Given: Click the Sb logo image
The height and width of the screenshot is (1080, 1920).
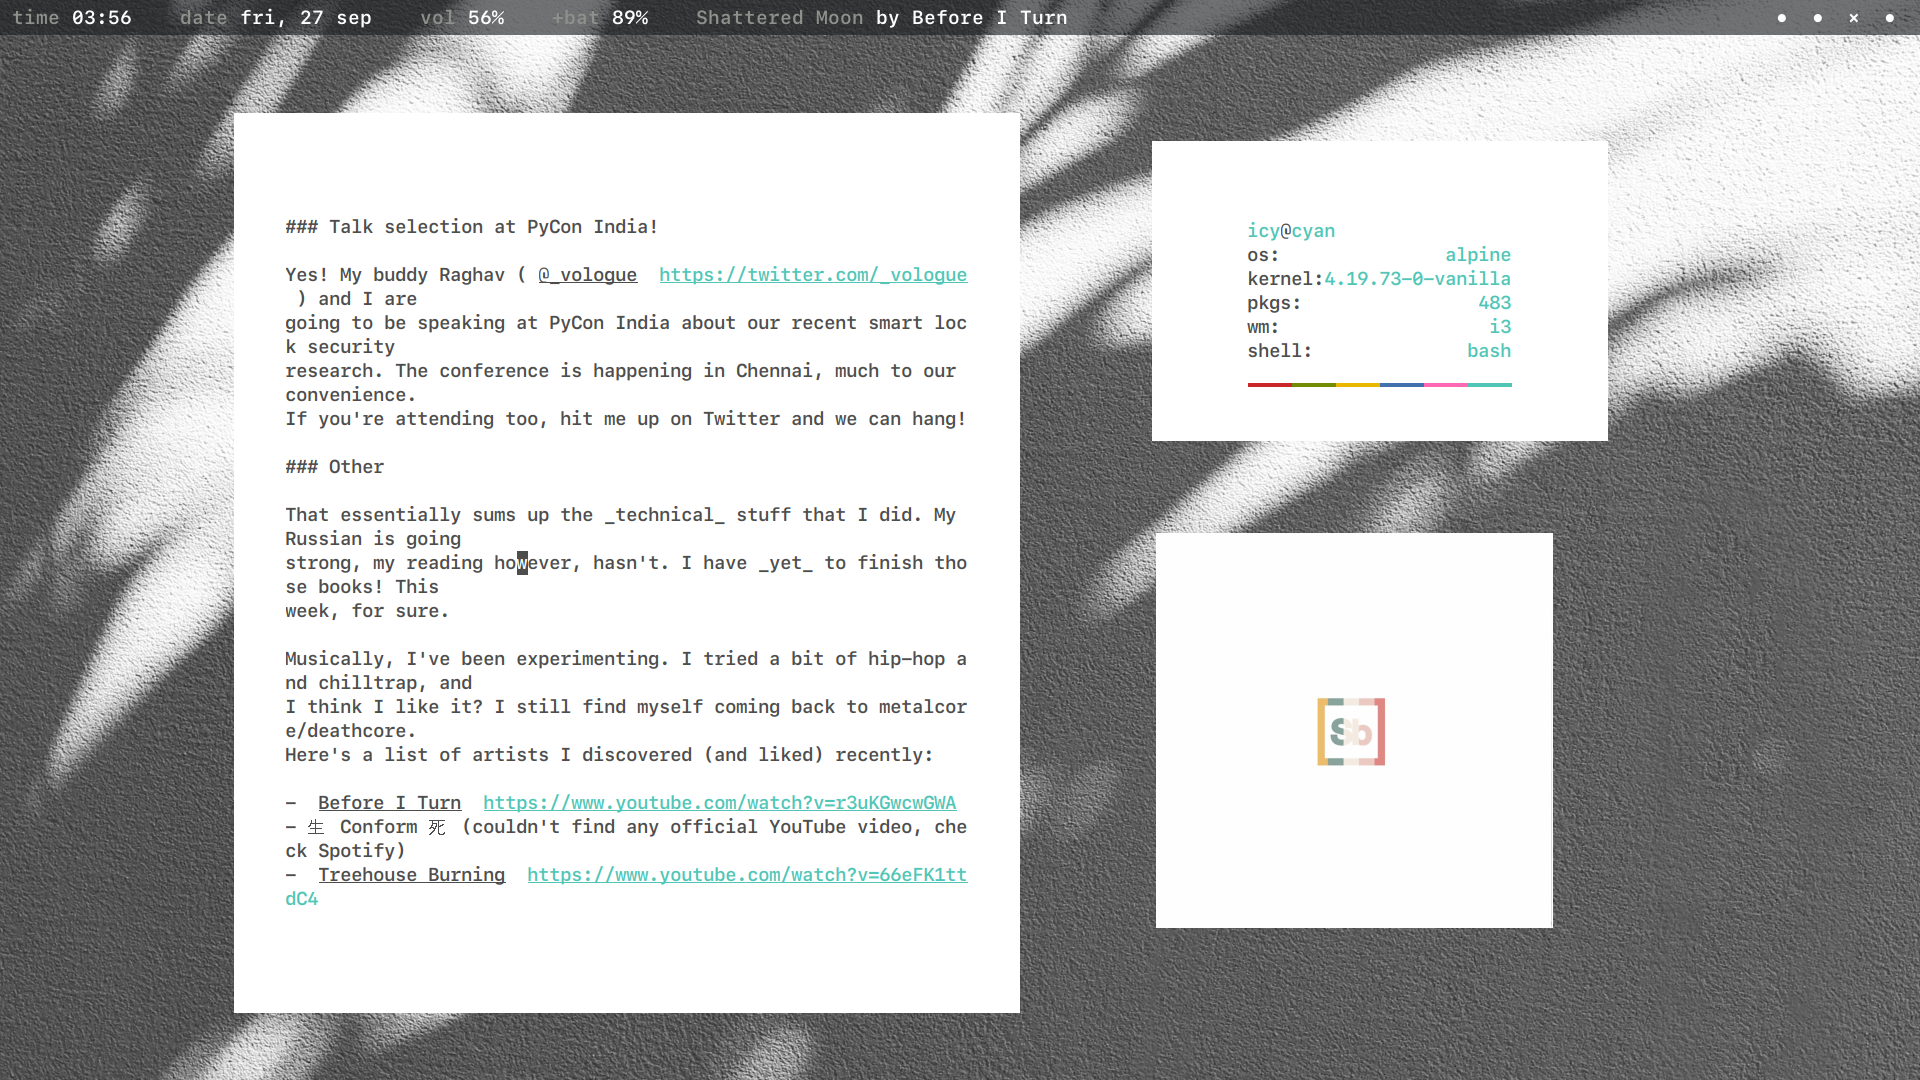Looking at the screenshot, I should pos(1350,731).
